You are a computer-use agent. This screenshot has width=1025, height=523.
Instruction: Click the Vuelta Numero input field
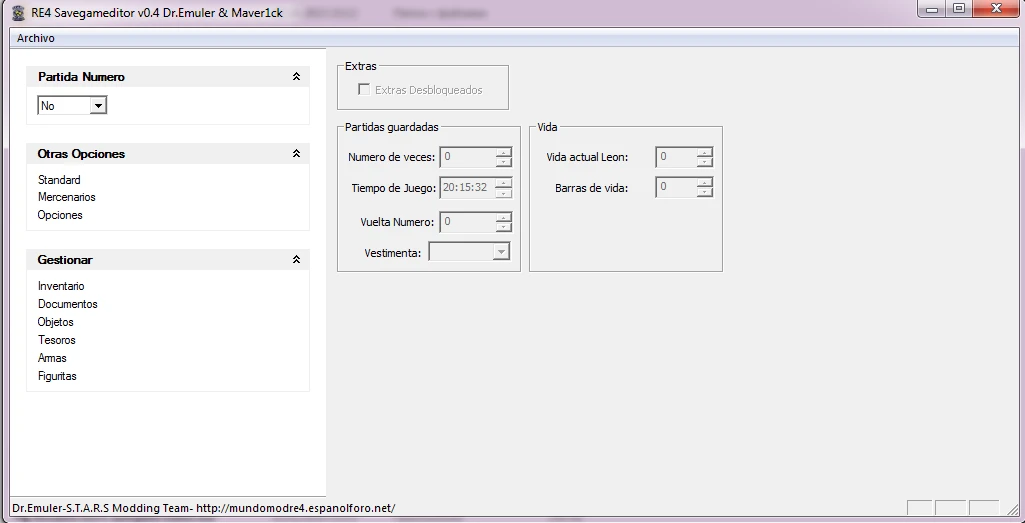pos(467,222)
